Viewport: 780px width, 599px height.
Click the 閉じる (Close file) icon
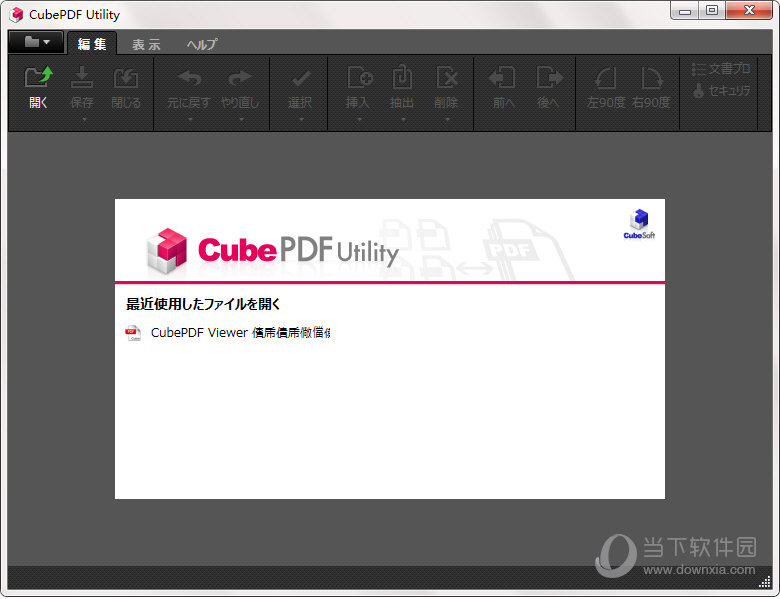pos(126,78)
